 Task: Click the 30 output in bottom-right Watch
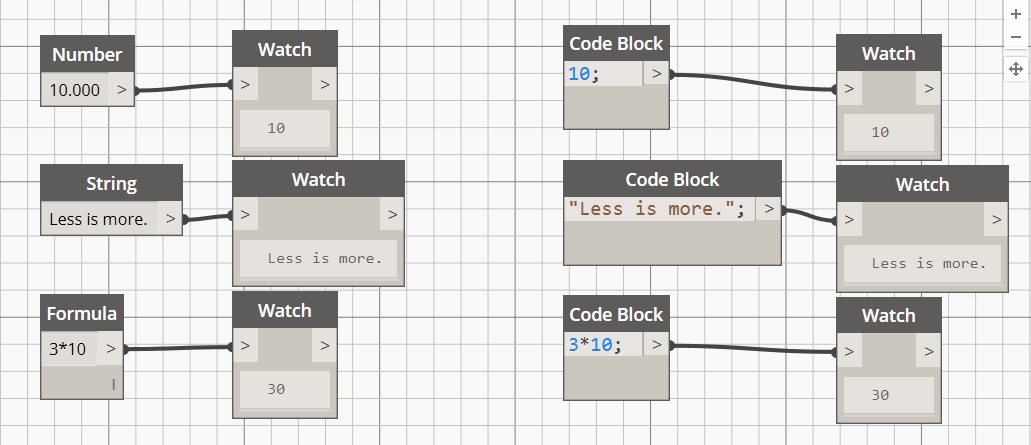[x=880, y=394]
